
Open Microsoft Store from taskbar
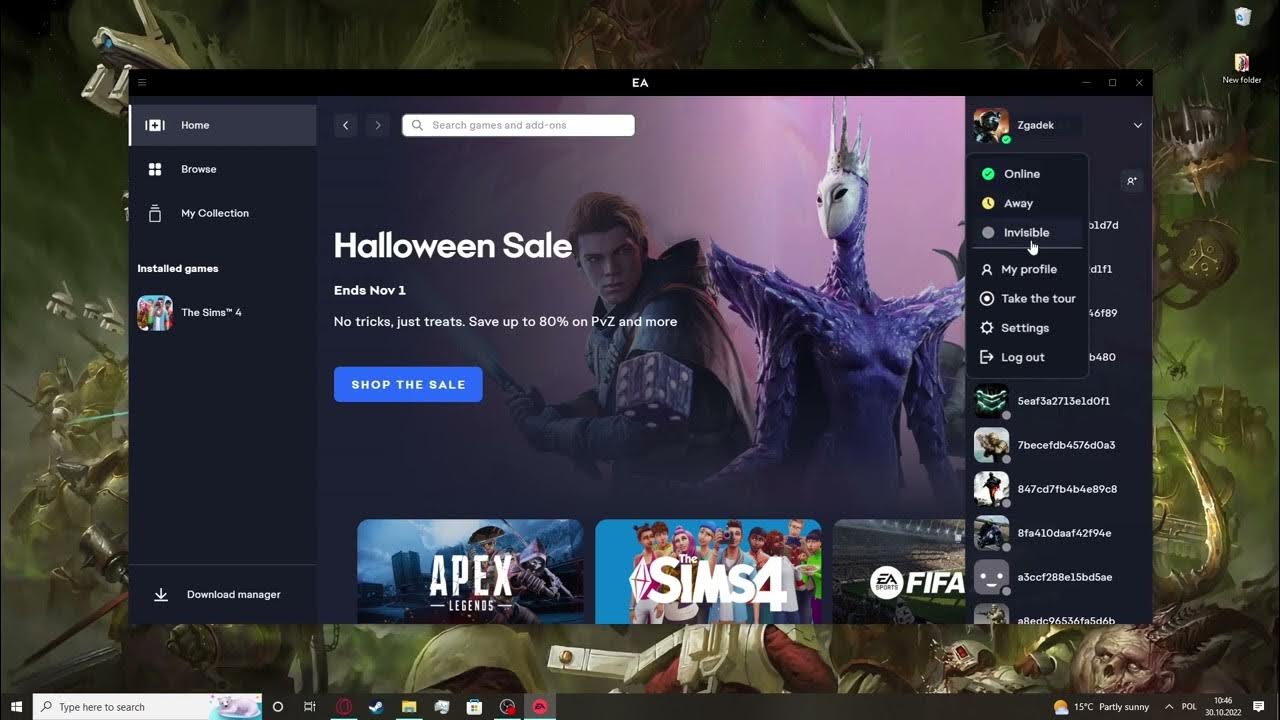click(475, 706)
